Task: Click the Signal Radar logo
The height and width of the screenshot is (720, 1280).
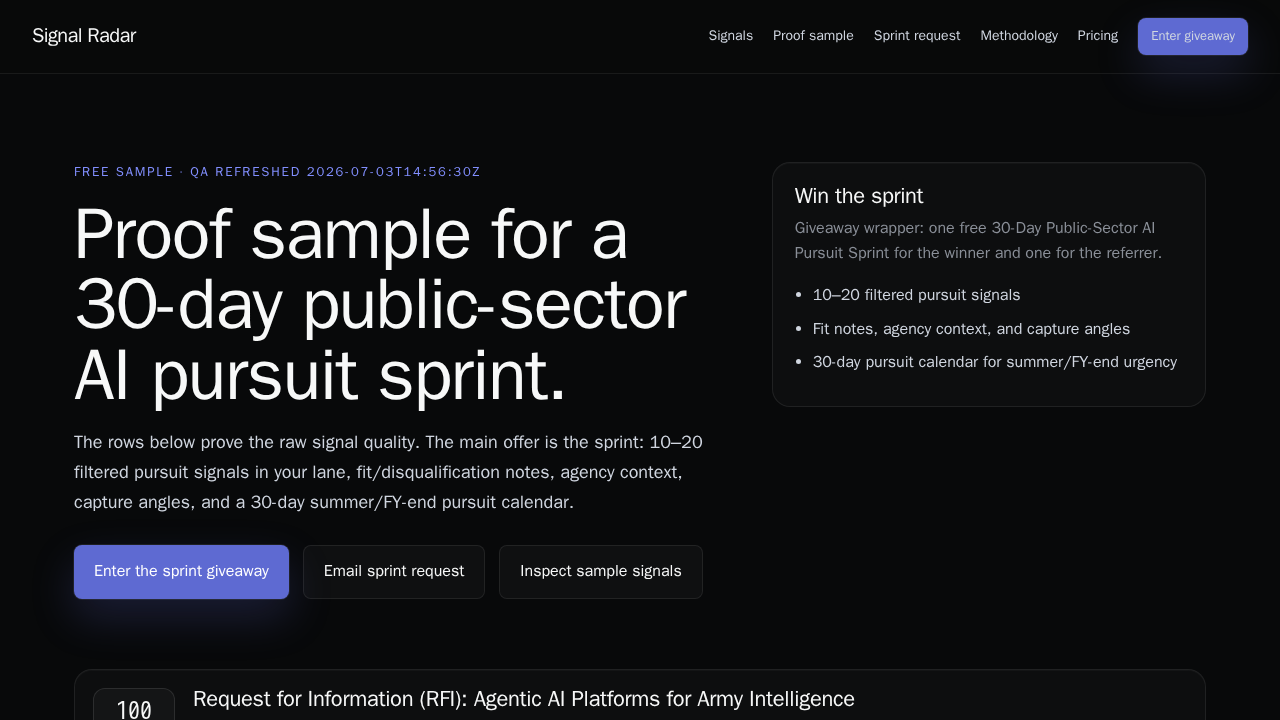Action: tap(84, 36)
